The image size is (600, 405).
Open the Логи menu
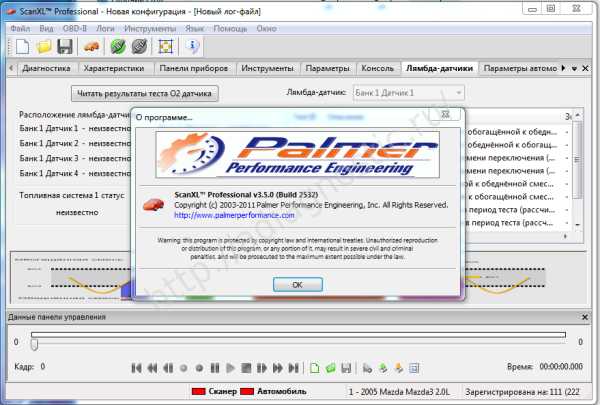105,28
